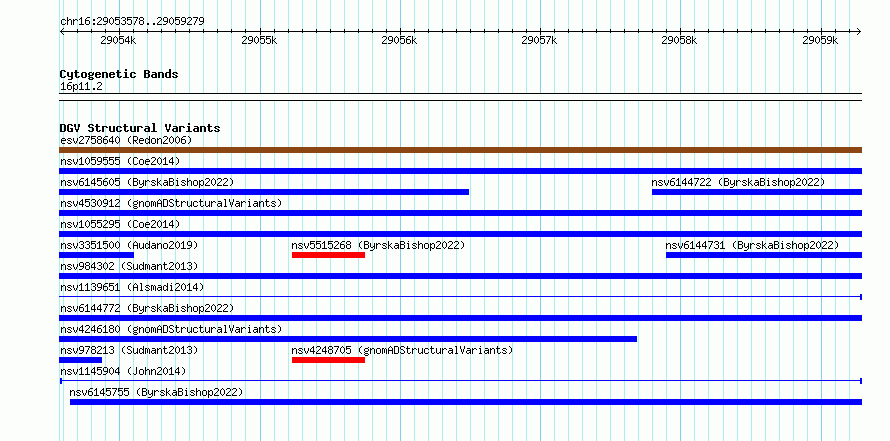Click the 29055k ruler tick label
Viewport: 890px width, 441px height.
coord(259,41)
